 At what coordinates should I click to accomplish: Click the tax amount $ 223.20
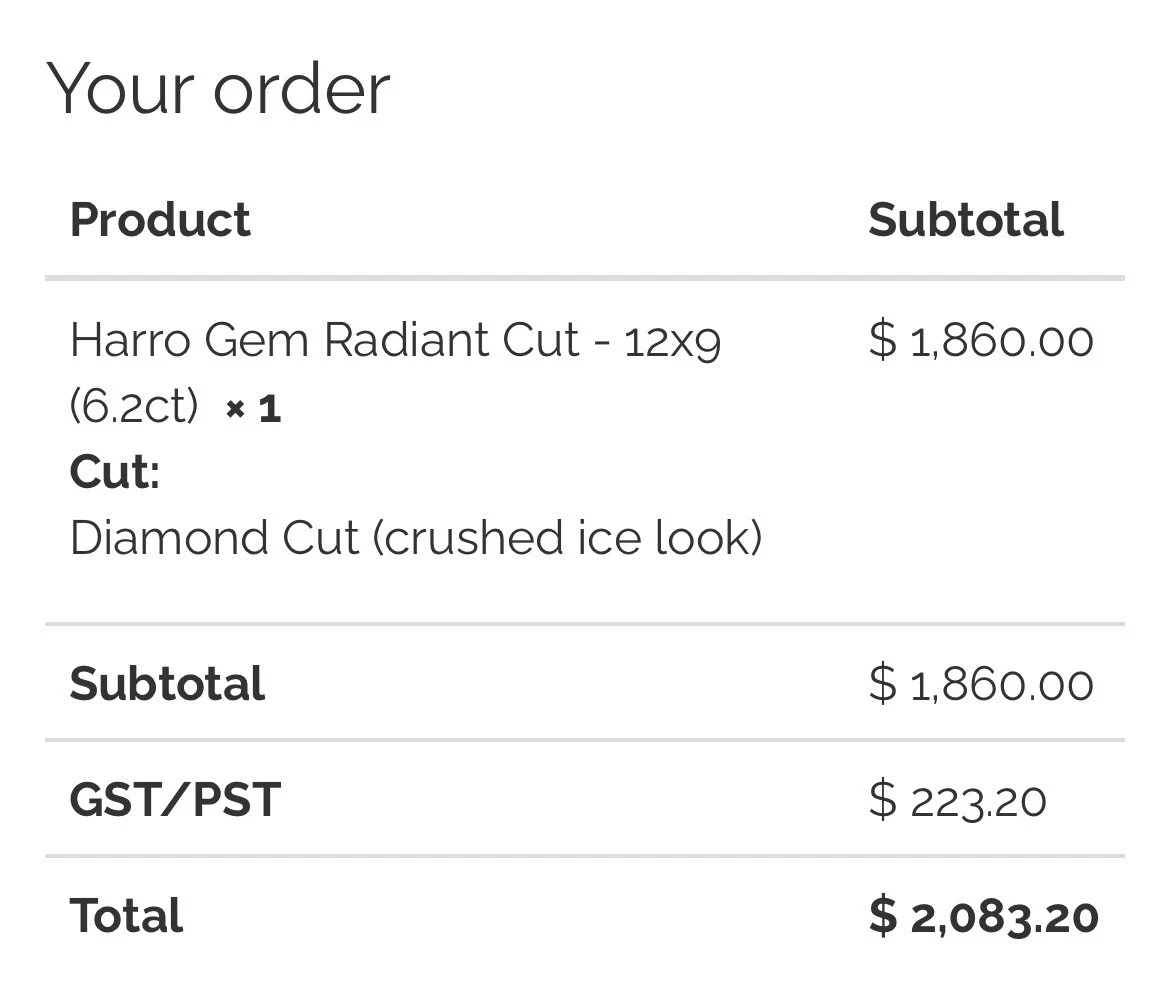pos(957,801)
